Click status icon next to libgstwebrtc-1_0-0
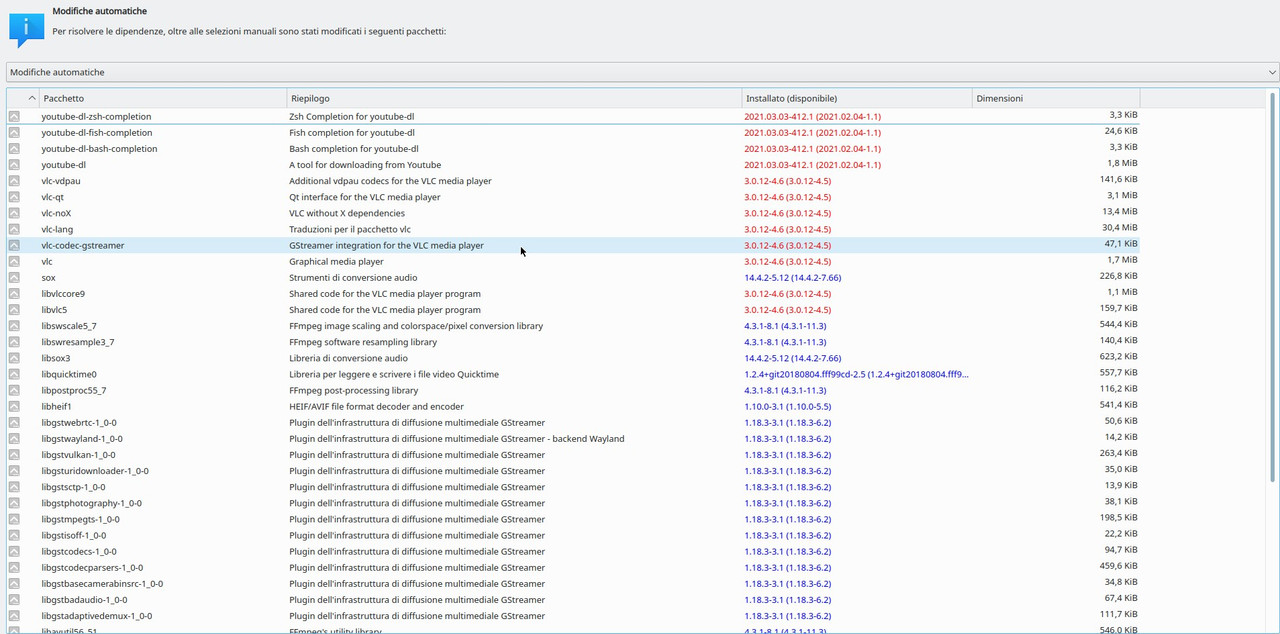Screen dimensions: 1280x634 [14, 423]
